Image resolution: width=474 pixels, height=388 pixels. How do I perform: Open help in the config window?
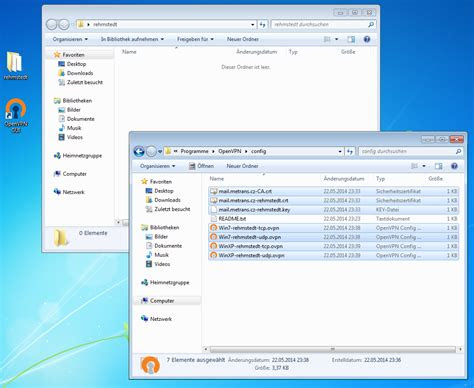(454, 166)
